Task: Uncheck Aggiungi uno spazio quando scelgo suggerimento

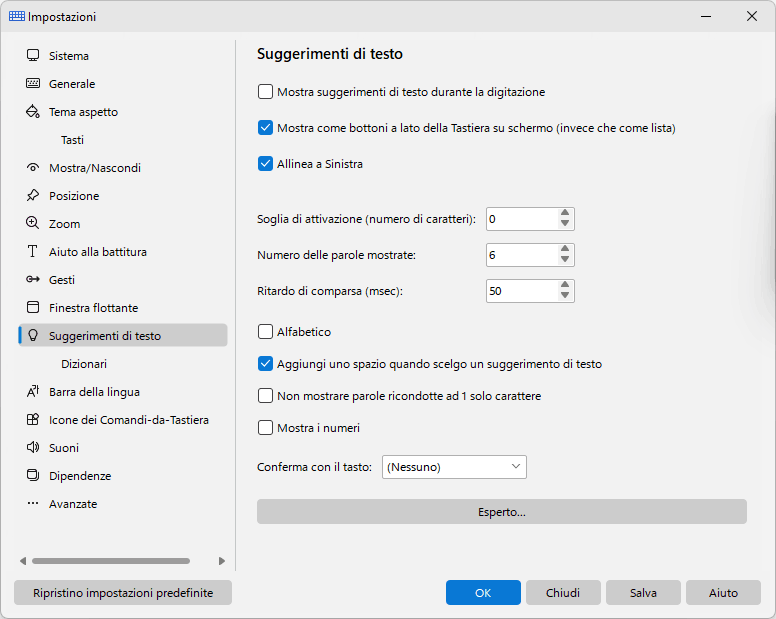Action: tap(265, 364)
